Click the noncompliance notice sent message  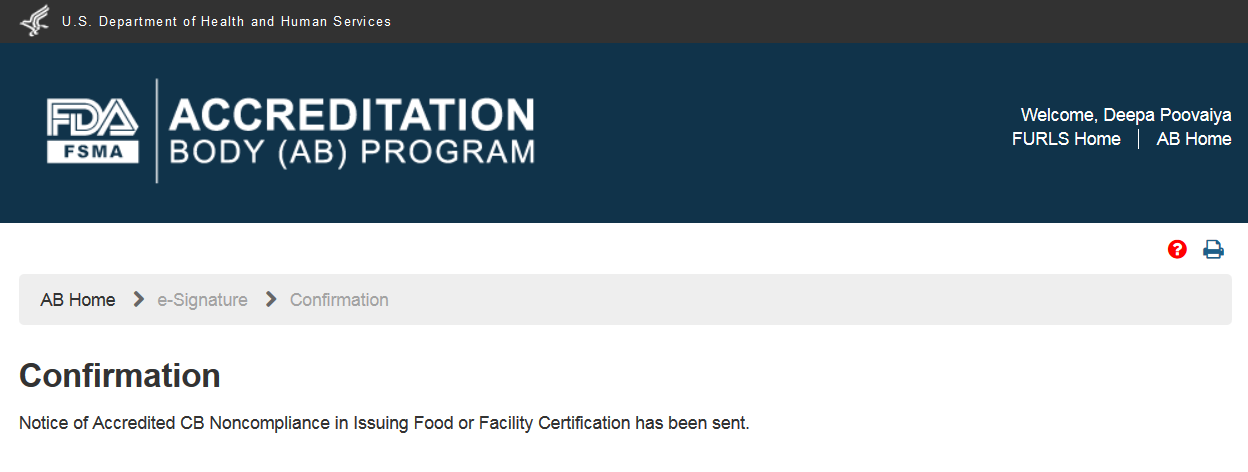coord(384,423)
